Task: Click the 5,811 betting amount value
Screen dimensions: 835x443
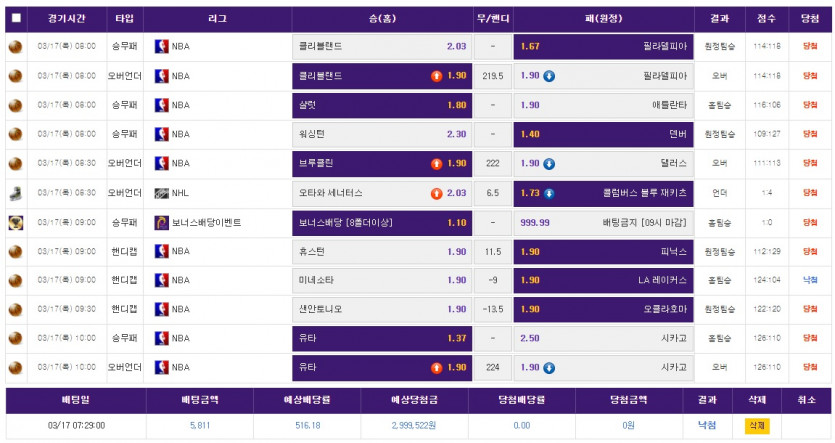Action: pyautogui.click(x=200, y=425)
